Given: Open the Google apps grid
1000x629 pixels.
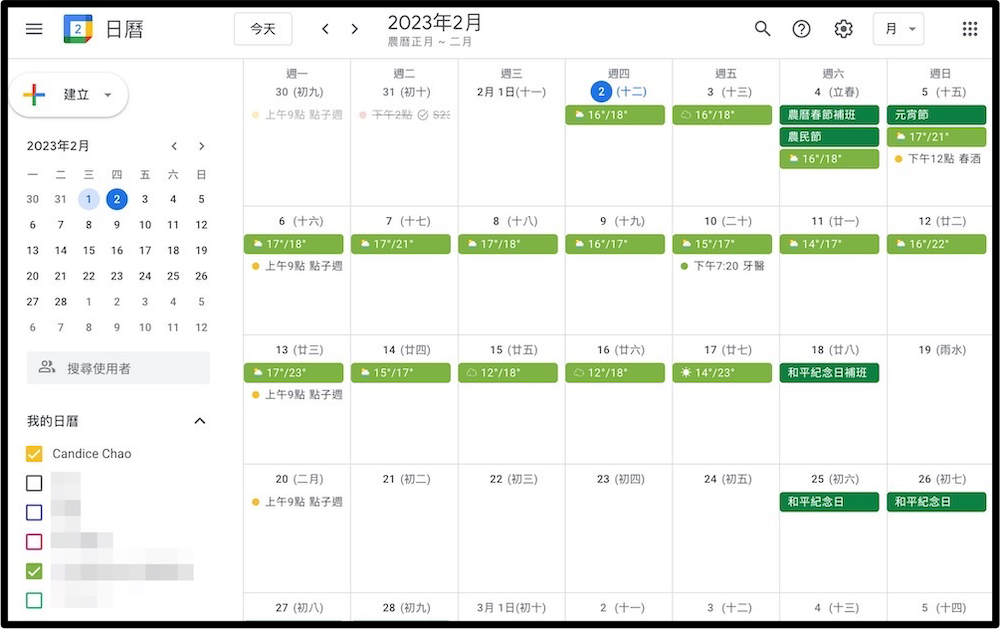Looking at the screenshot, I should pos(969,29).
